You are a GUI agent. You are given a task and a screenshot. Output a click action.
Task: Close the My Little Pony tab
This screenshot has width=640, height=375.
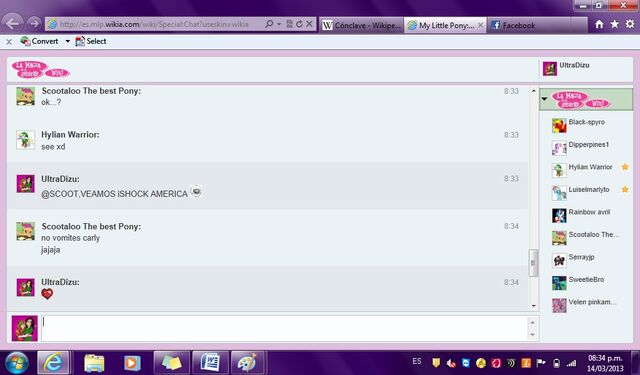(480, 25)
